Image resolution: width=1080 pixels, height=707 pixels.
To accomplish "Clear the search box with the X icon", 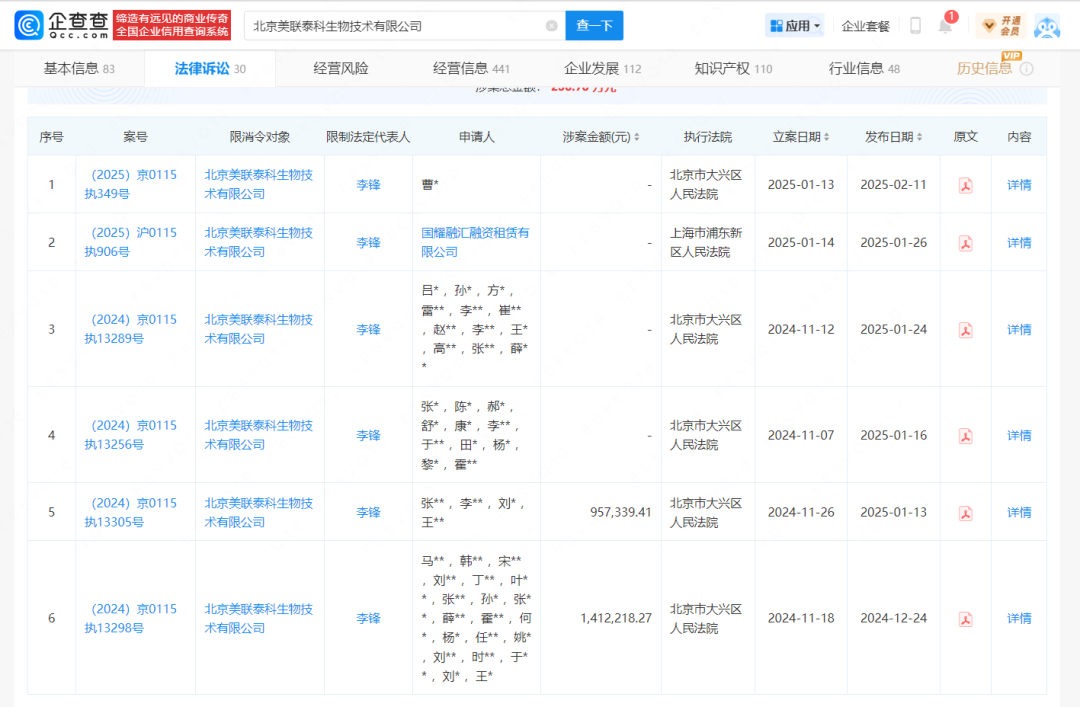I will (552, 25).
